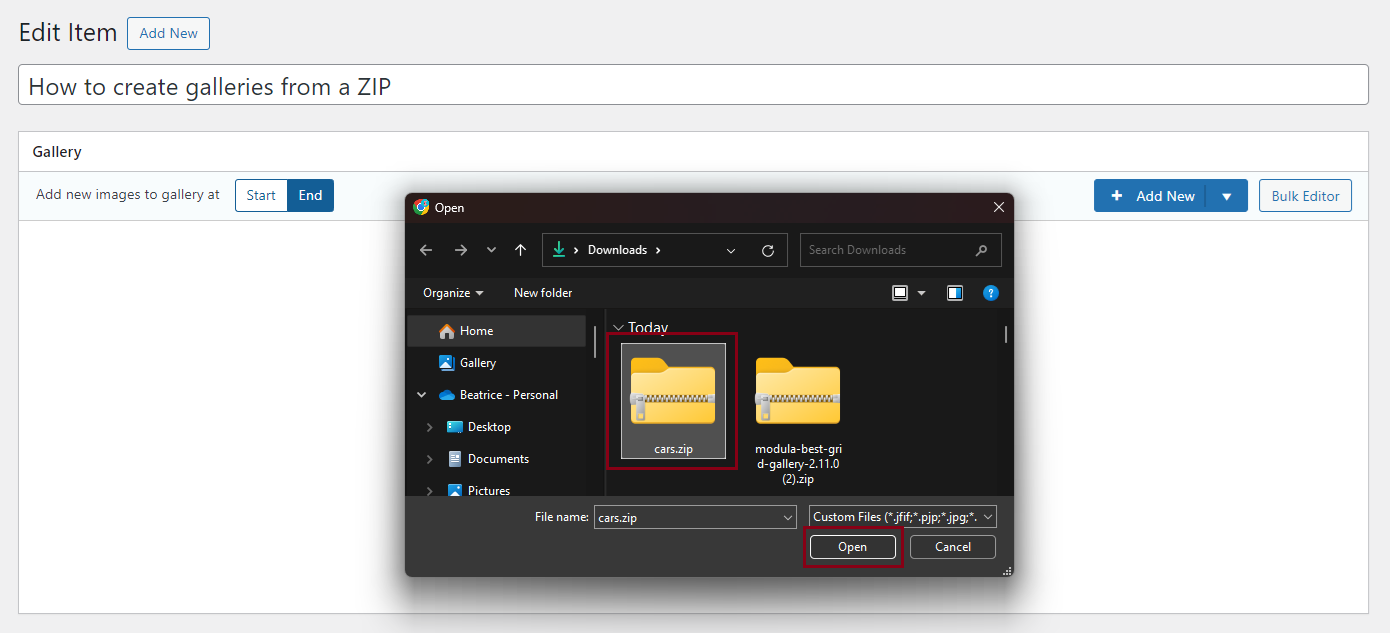Select the modula-best-grid-gallery zip file
The width and height of the screenshot is (1390, 633).
click(798, 410)
